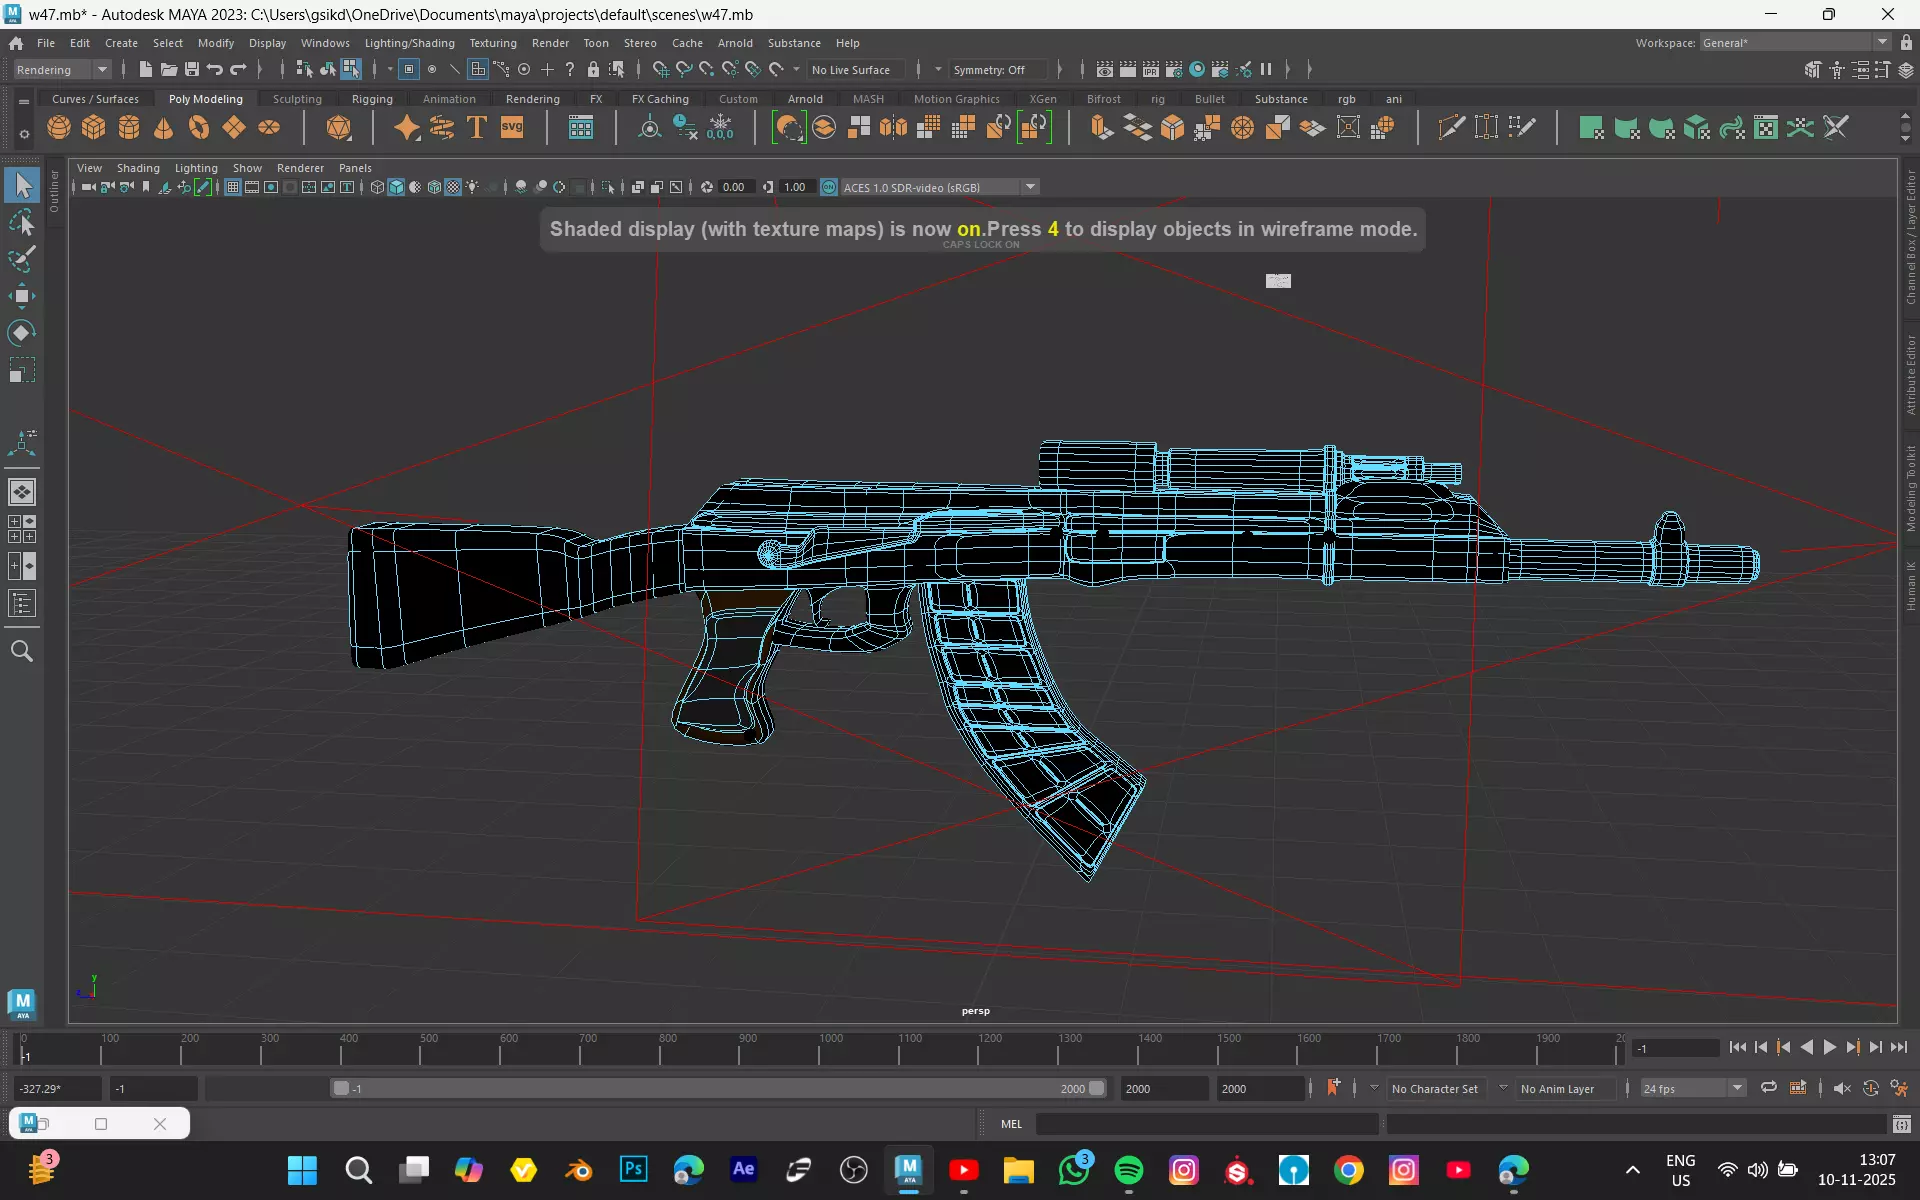
Task: Click the polygon Type text tool icon
Action: click(x=477, y=128)
